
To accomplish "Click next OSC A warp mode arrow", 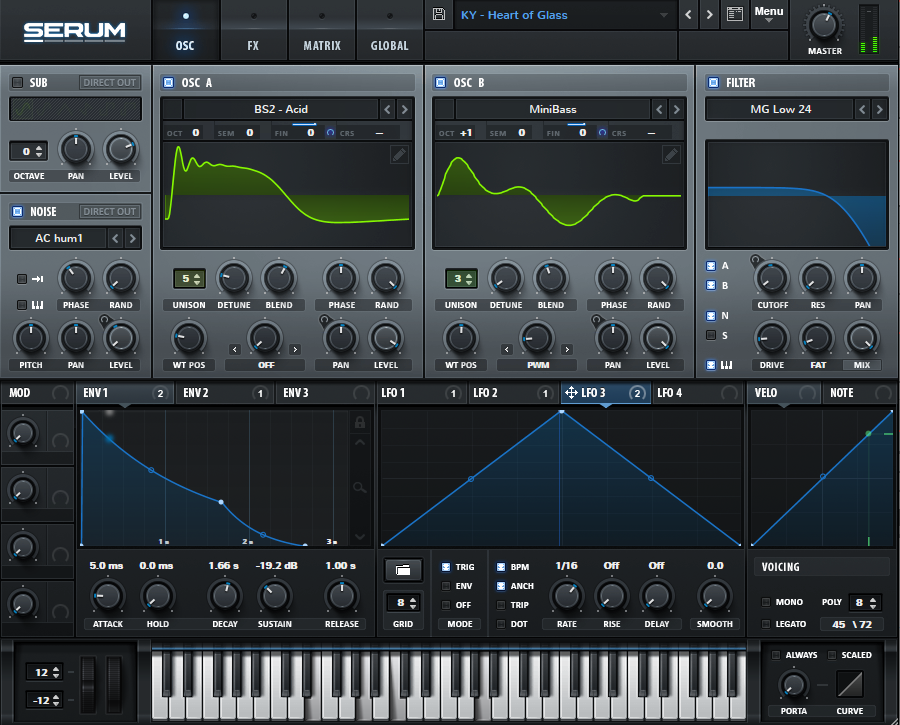I will (295, 349).
